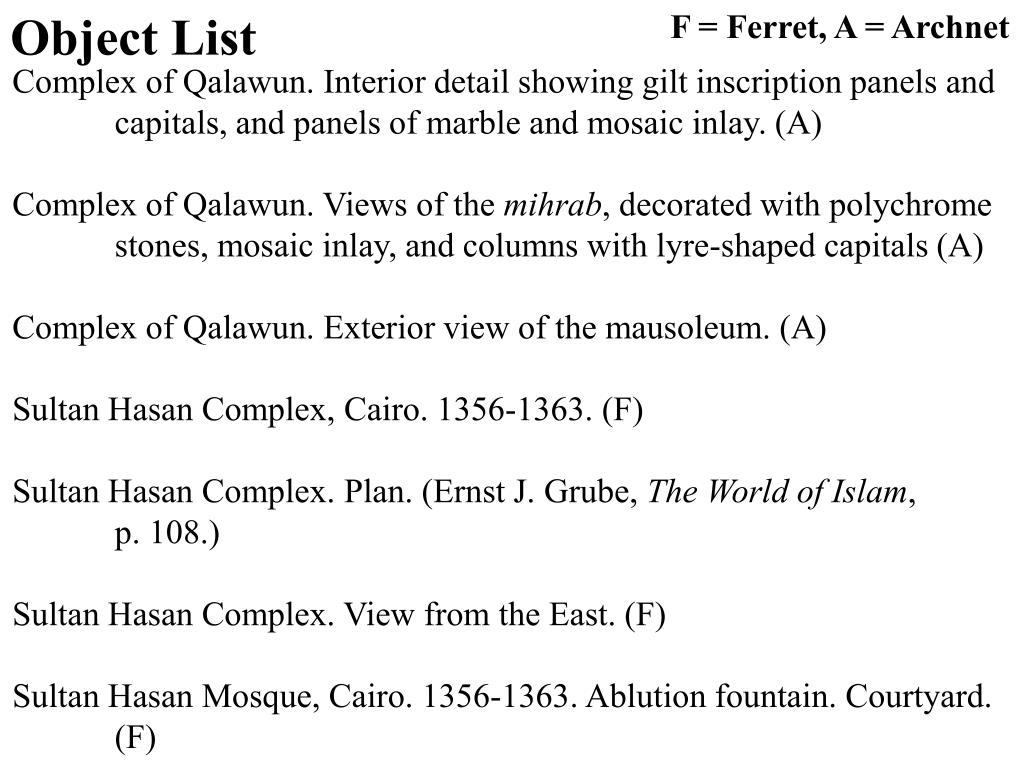1024x768 pixels.
Task: Select the Sultan Hasan Complex Plan entry
Action: point(464,512)
